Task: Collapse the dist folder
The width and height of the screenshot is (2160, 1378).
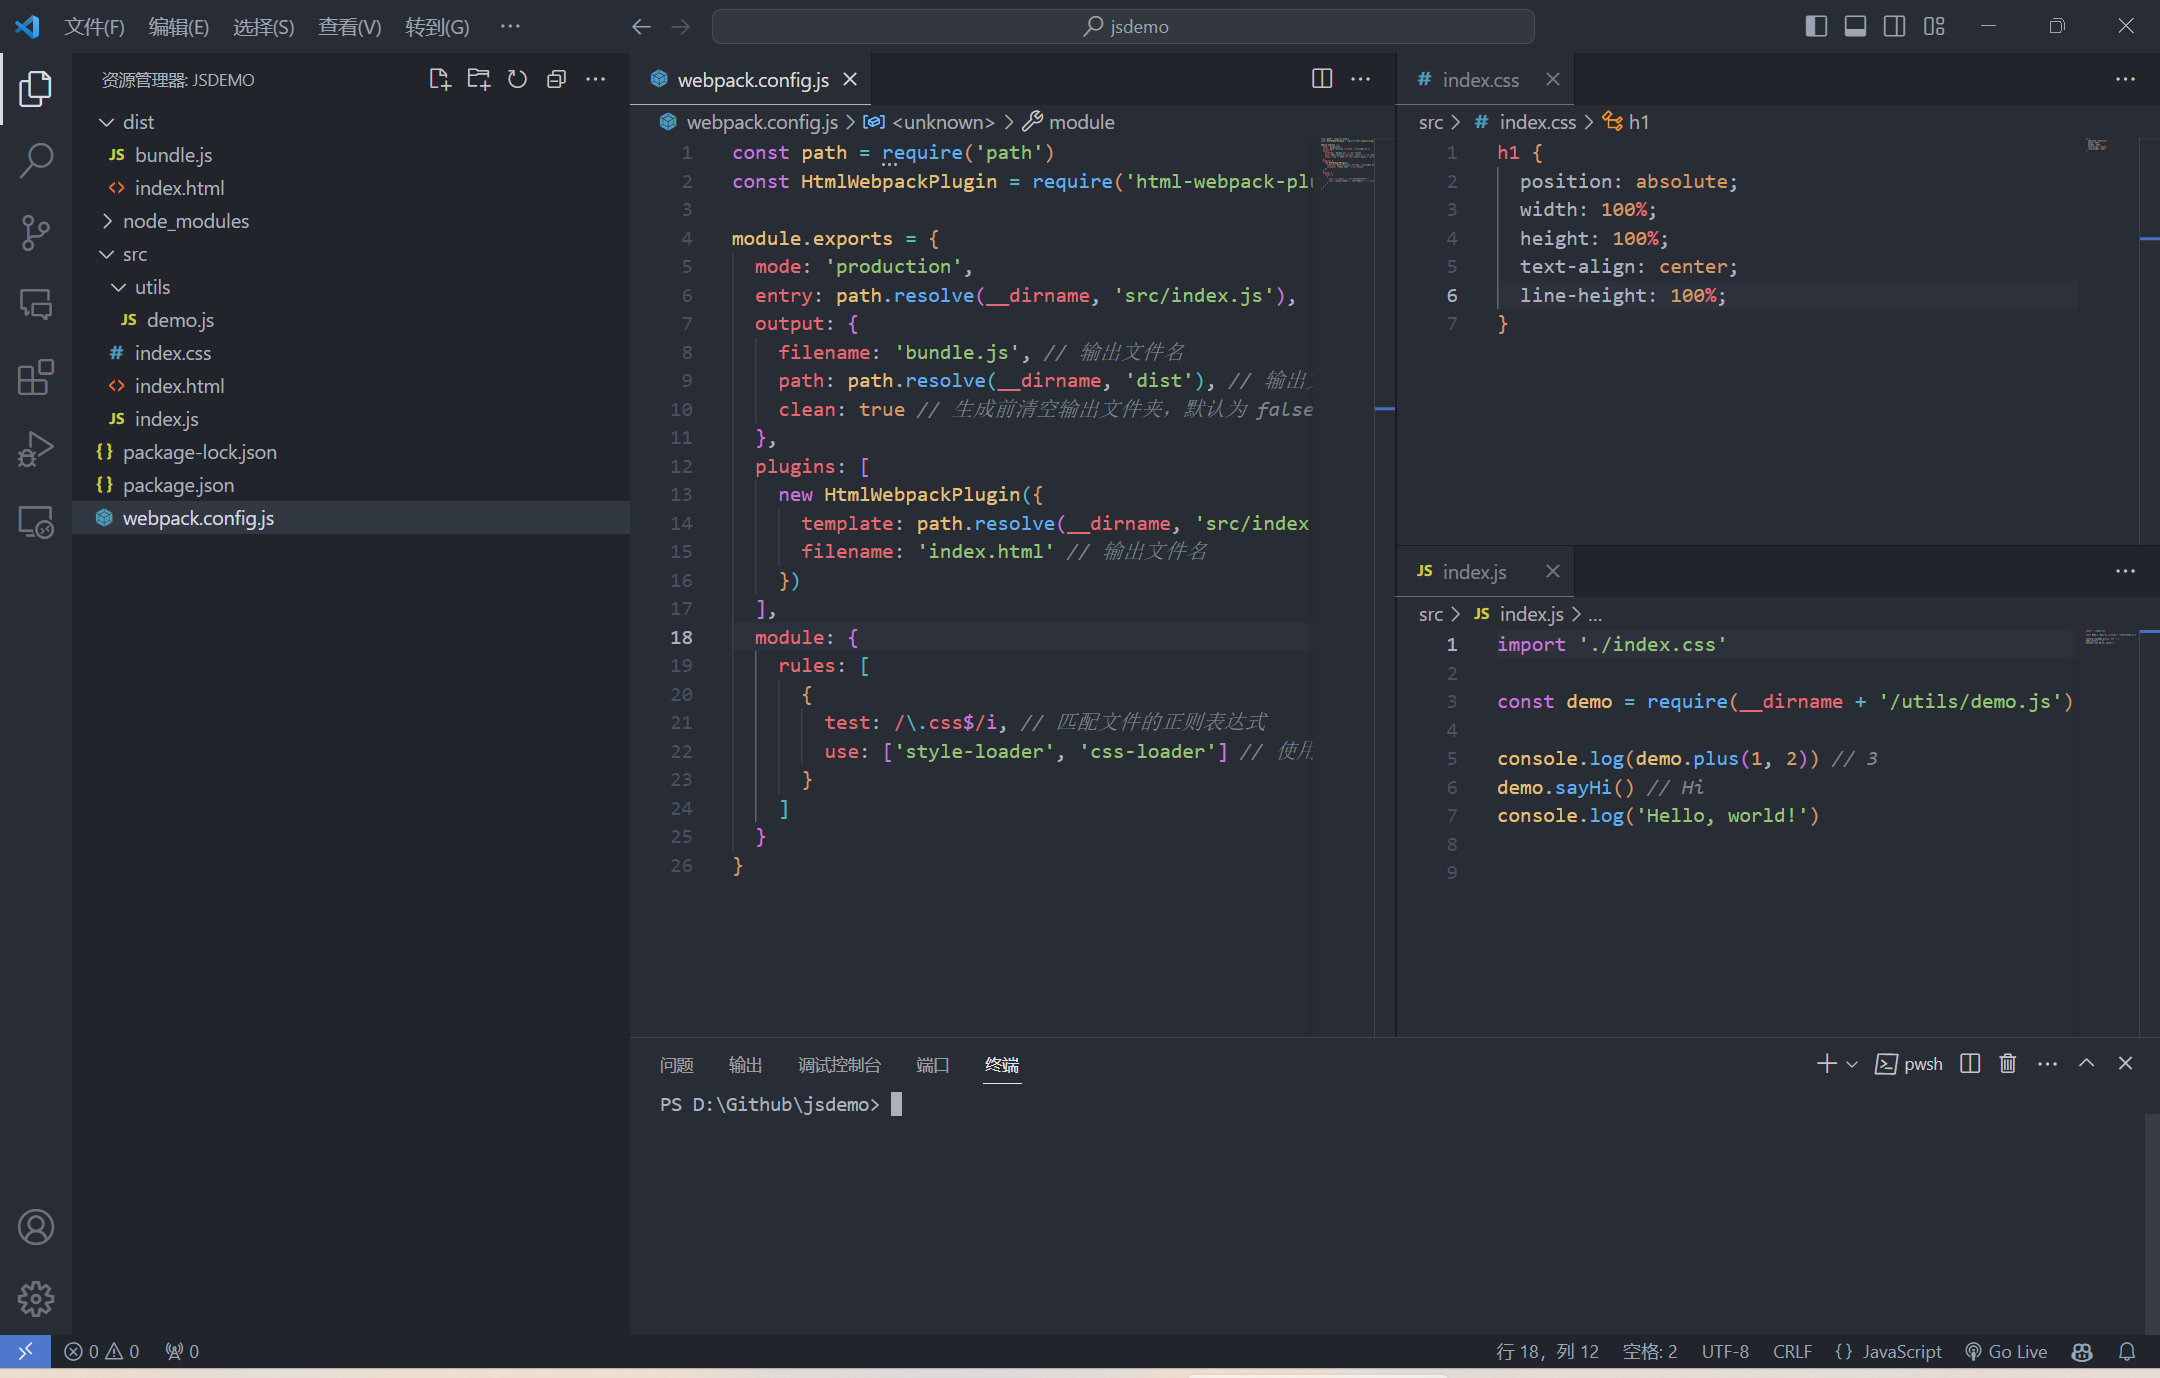Action: [x=138, y=122]
